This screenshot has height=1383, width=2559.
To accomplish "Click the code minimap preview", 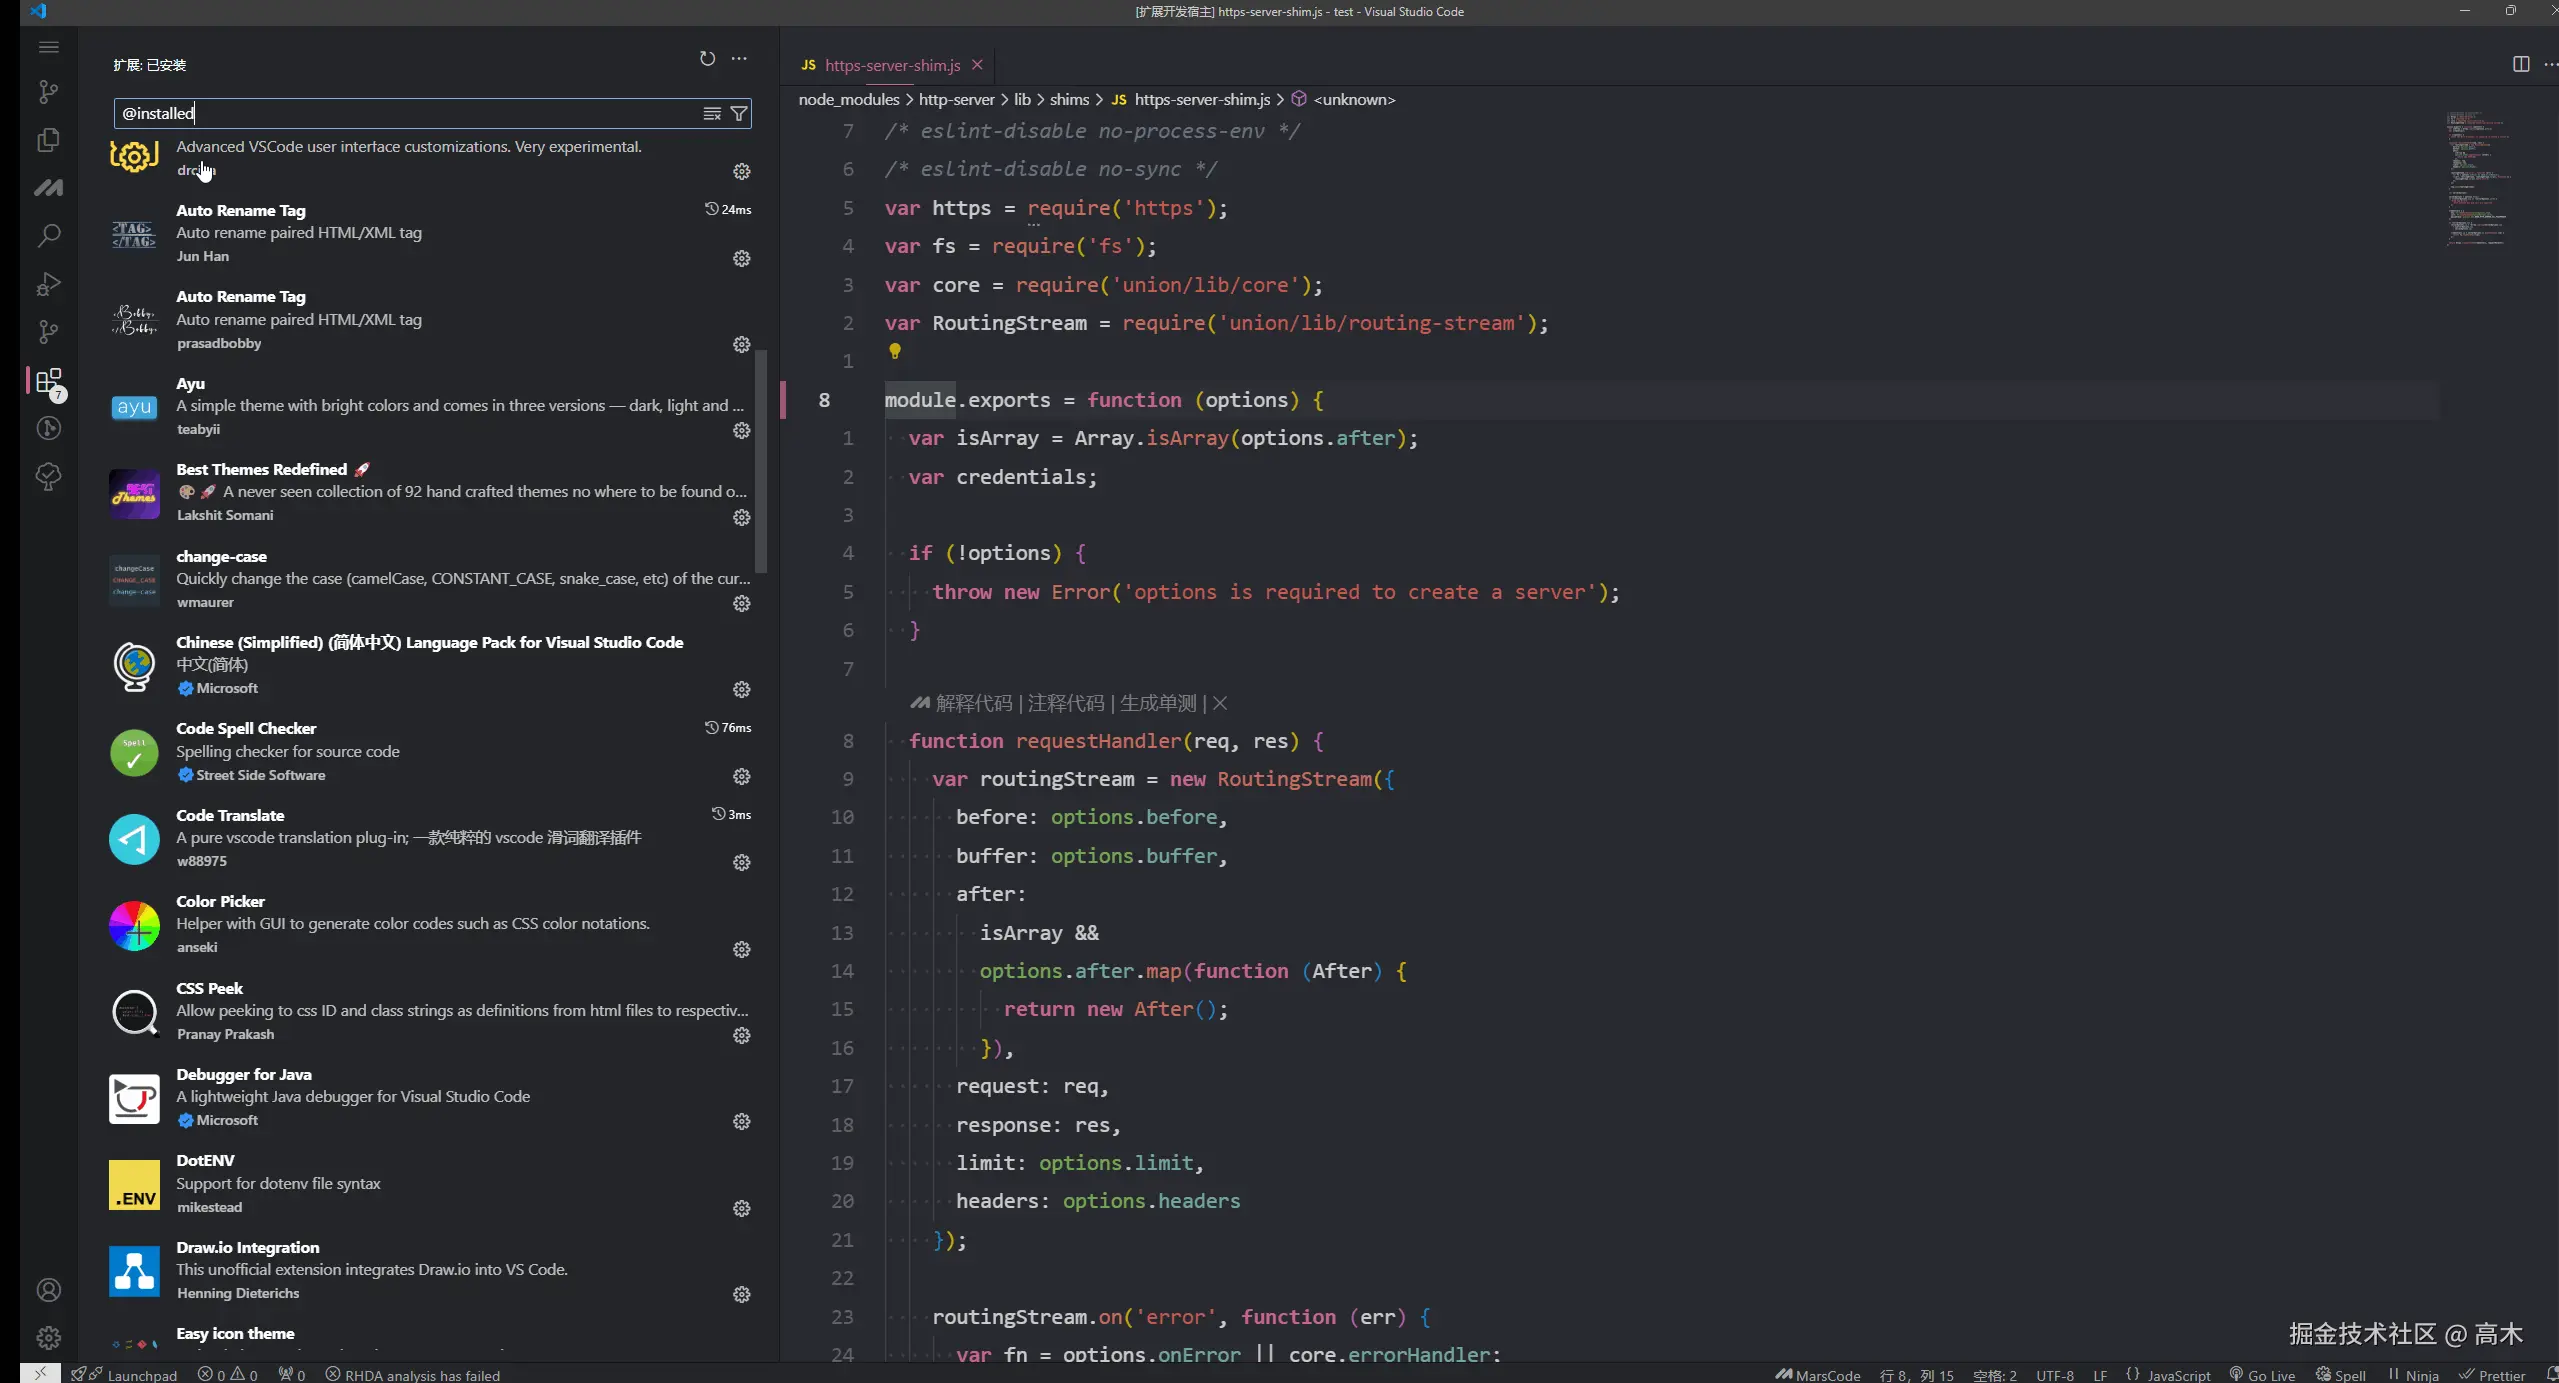I will click(2477, 178).
